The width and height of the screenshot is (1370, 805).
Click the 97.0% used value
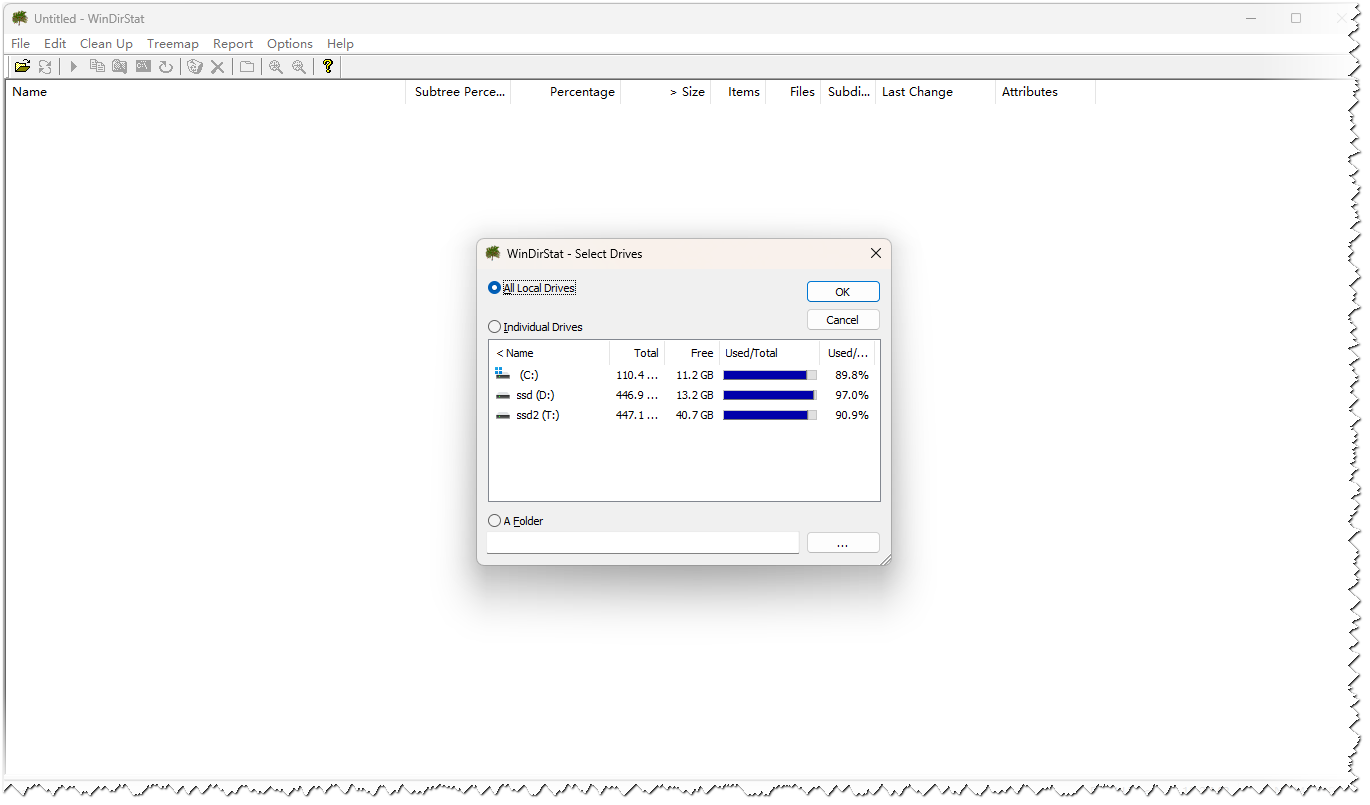(x=852, y=395)
